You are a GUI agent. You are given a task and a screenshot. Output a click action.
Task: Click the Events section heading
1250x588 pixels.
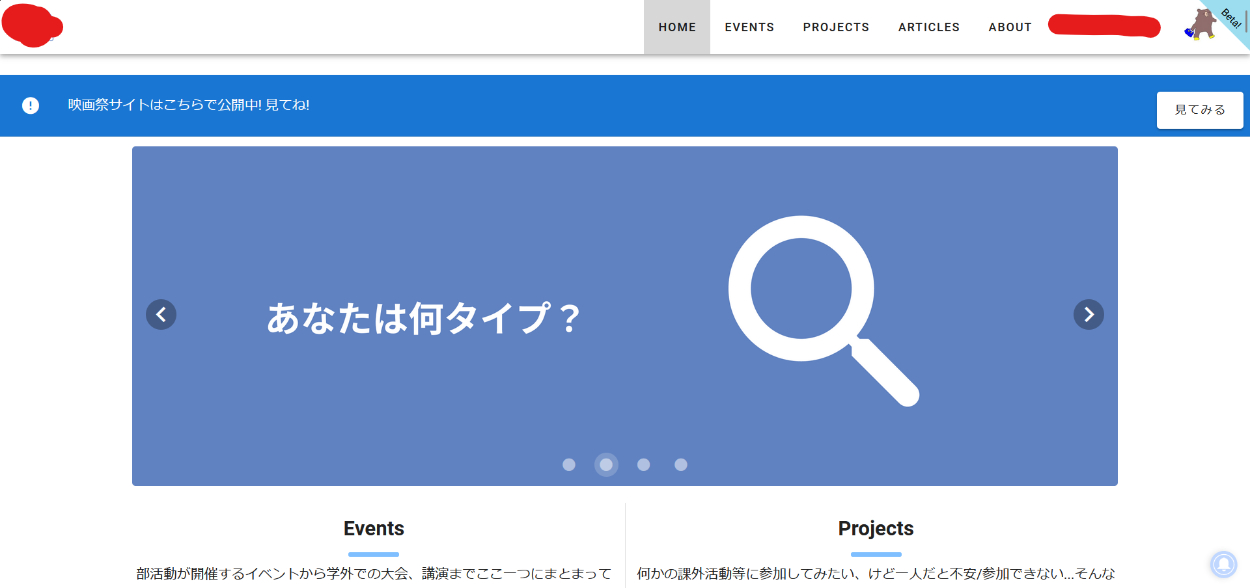(x=374, y=528)
